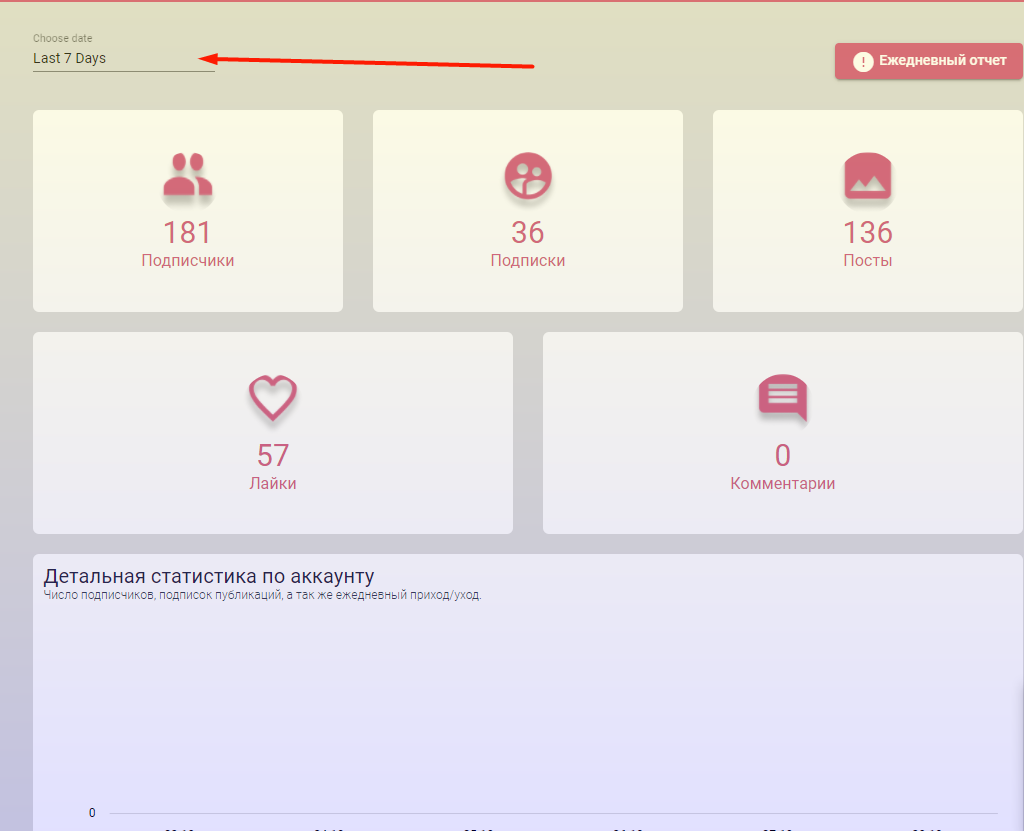Click the 181 followers count

(x=188, y=233)
